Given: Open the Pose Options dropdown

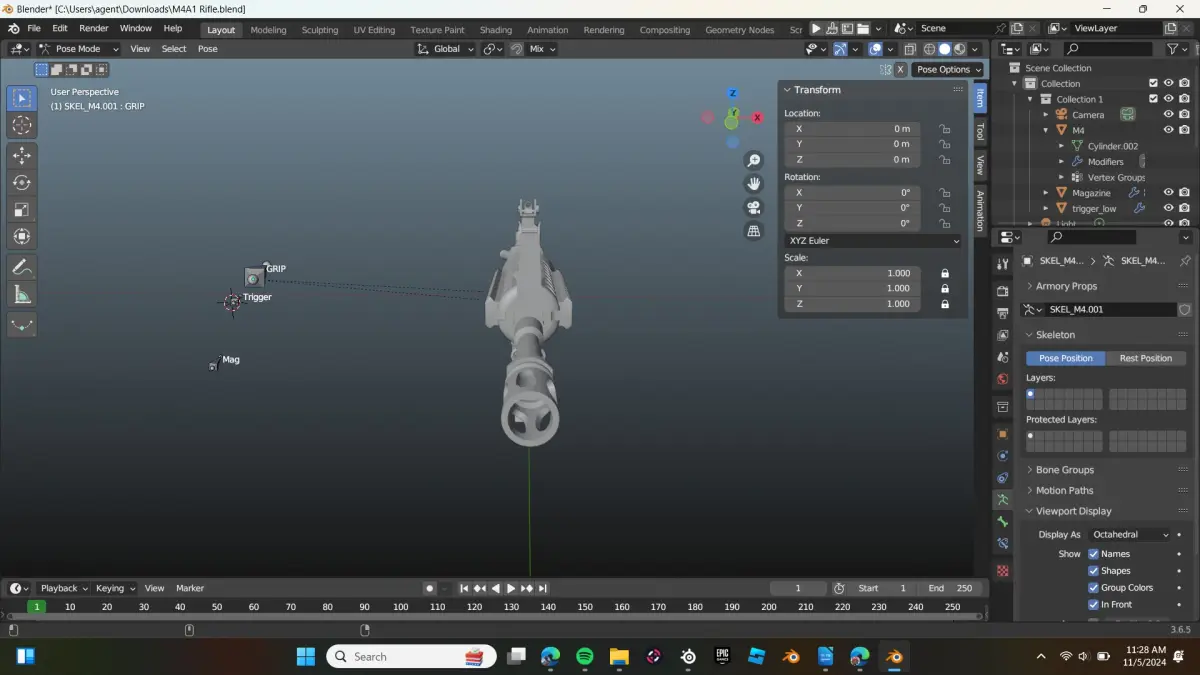Looking at the screenshot, I should pyautogui.click(x=948, y=69).
